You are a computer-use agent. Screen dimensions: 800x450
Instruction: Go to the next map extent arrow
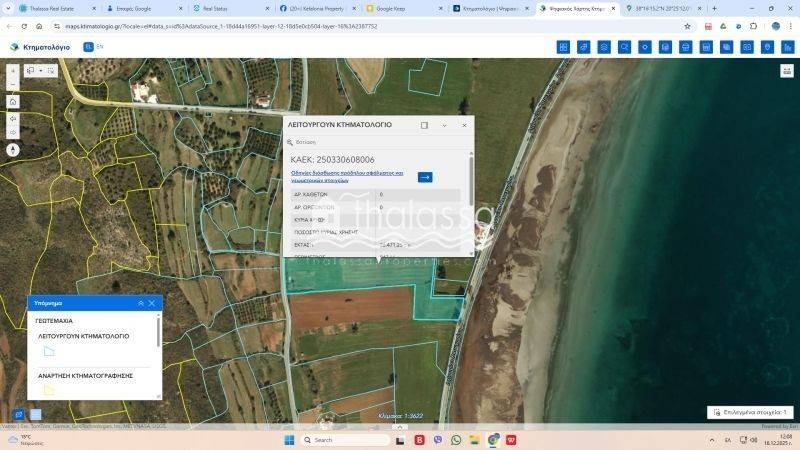pyautogui.click(x=13, y=132)
